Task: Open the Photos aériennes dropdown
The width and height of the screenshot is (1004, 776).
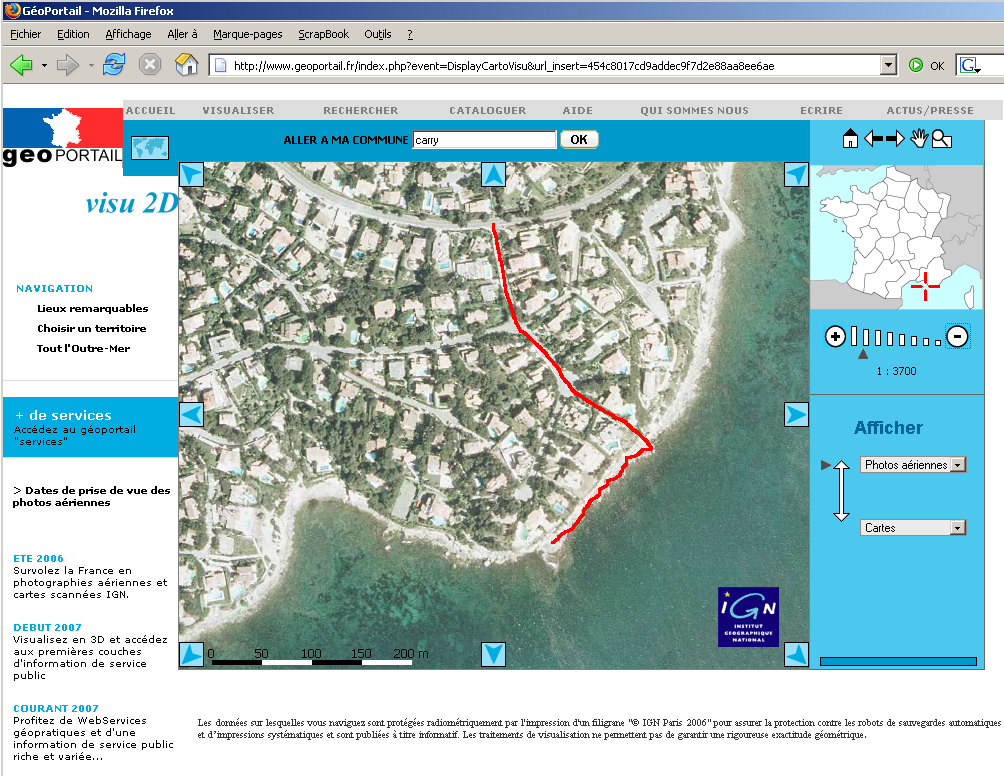Action: [x=912, y=465]
